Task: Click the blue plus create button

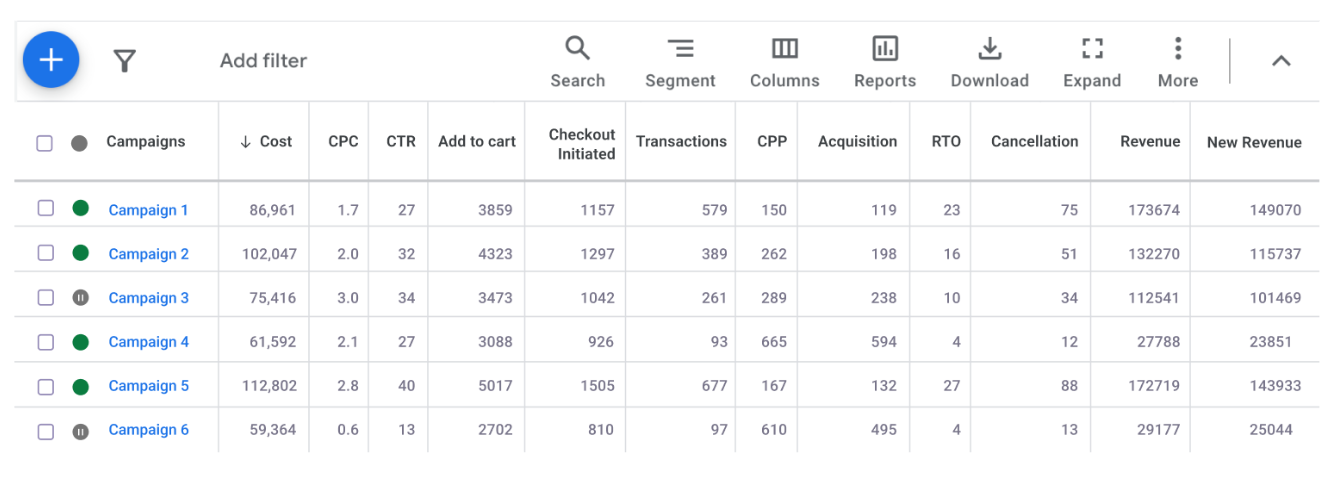Action: click(x=51, y=60)
